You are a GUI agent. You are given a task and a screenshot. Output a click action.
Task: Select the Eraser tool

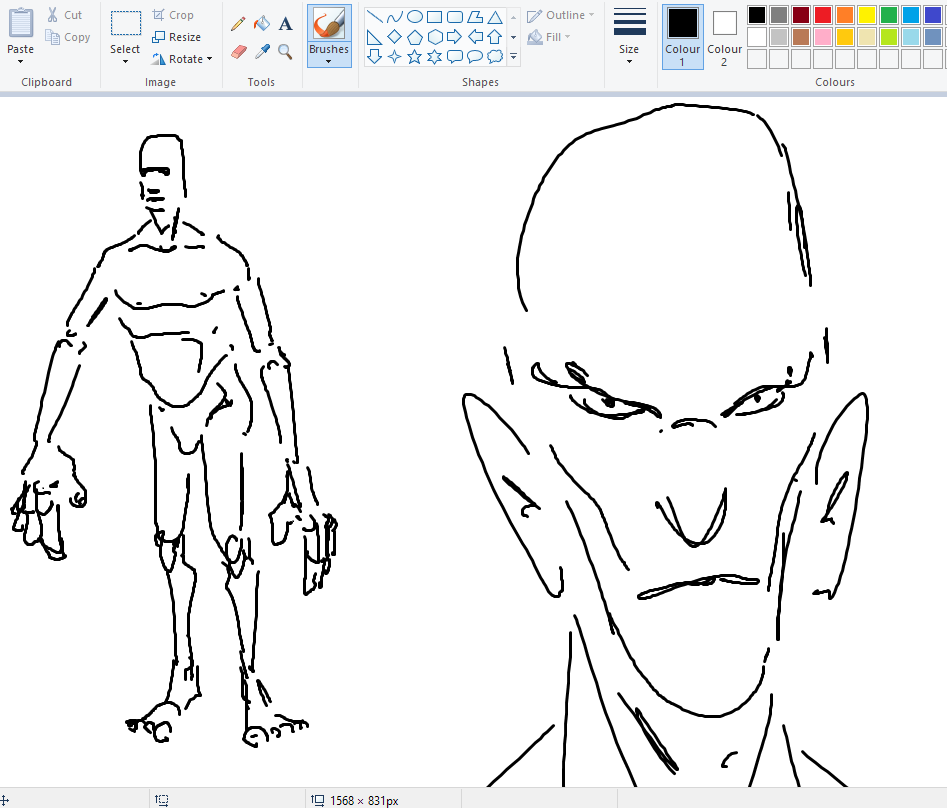click(x=239, y=52)
